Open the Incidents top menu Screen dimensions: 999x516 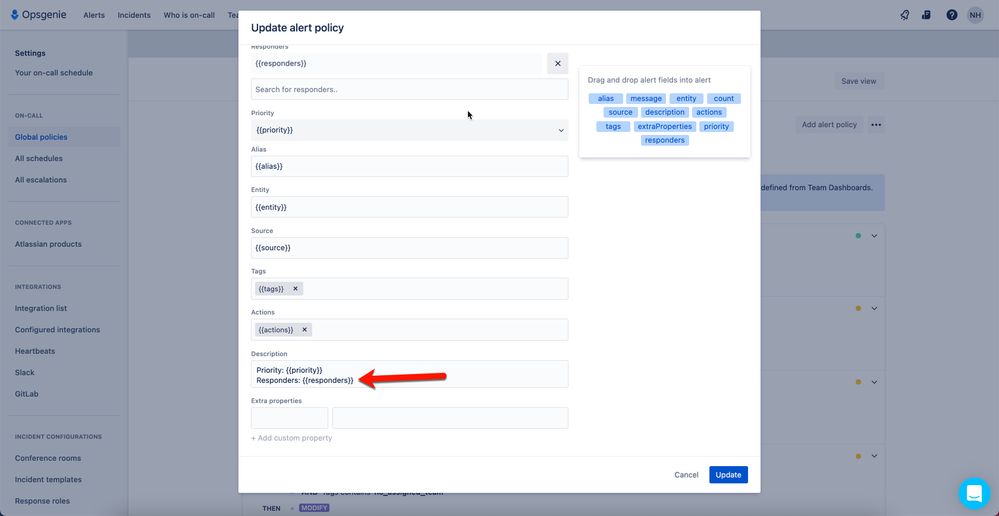point(134,15)
